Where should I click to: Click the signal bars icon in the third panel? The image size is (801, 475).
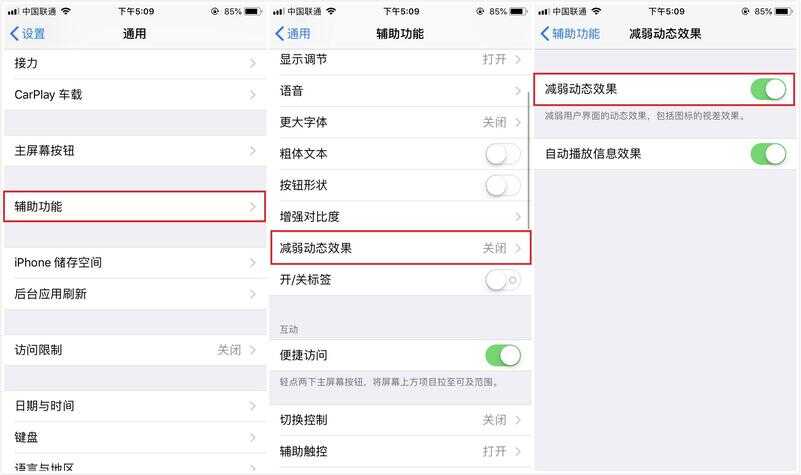click(x=545, y=11)
